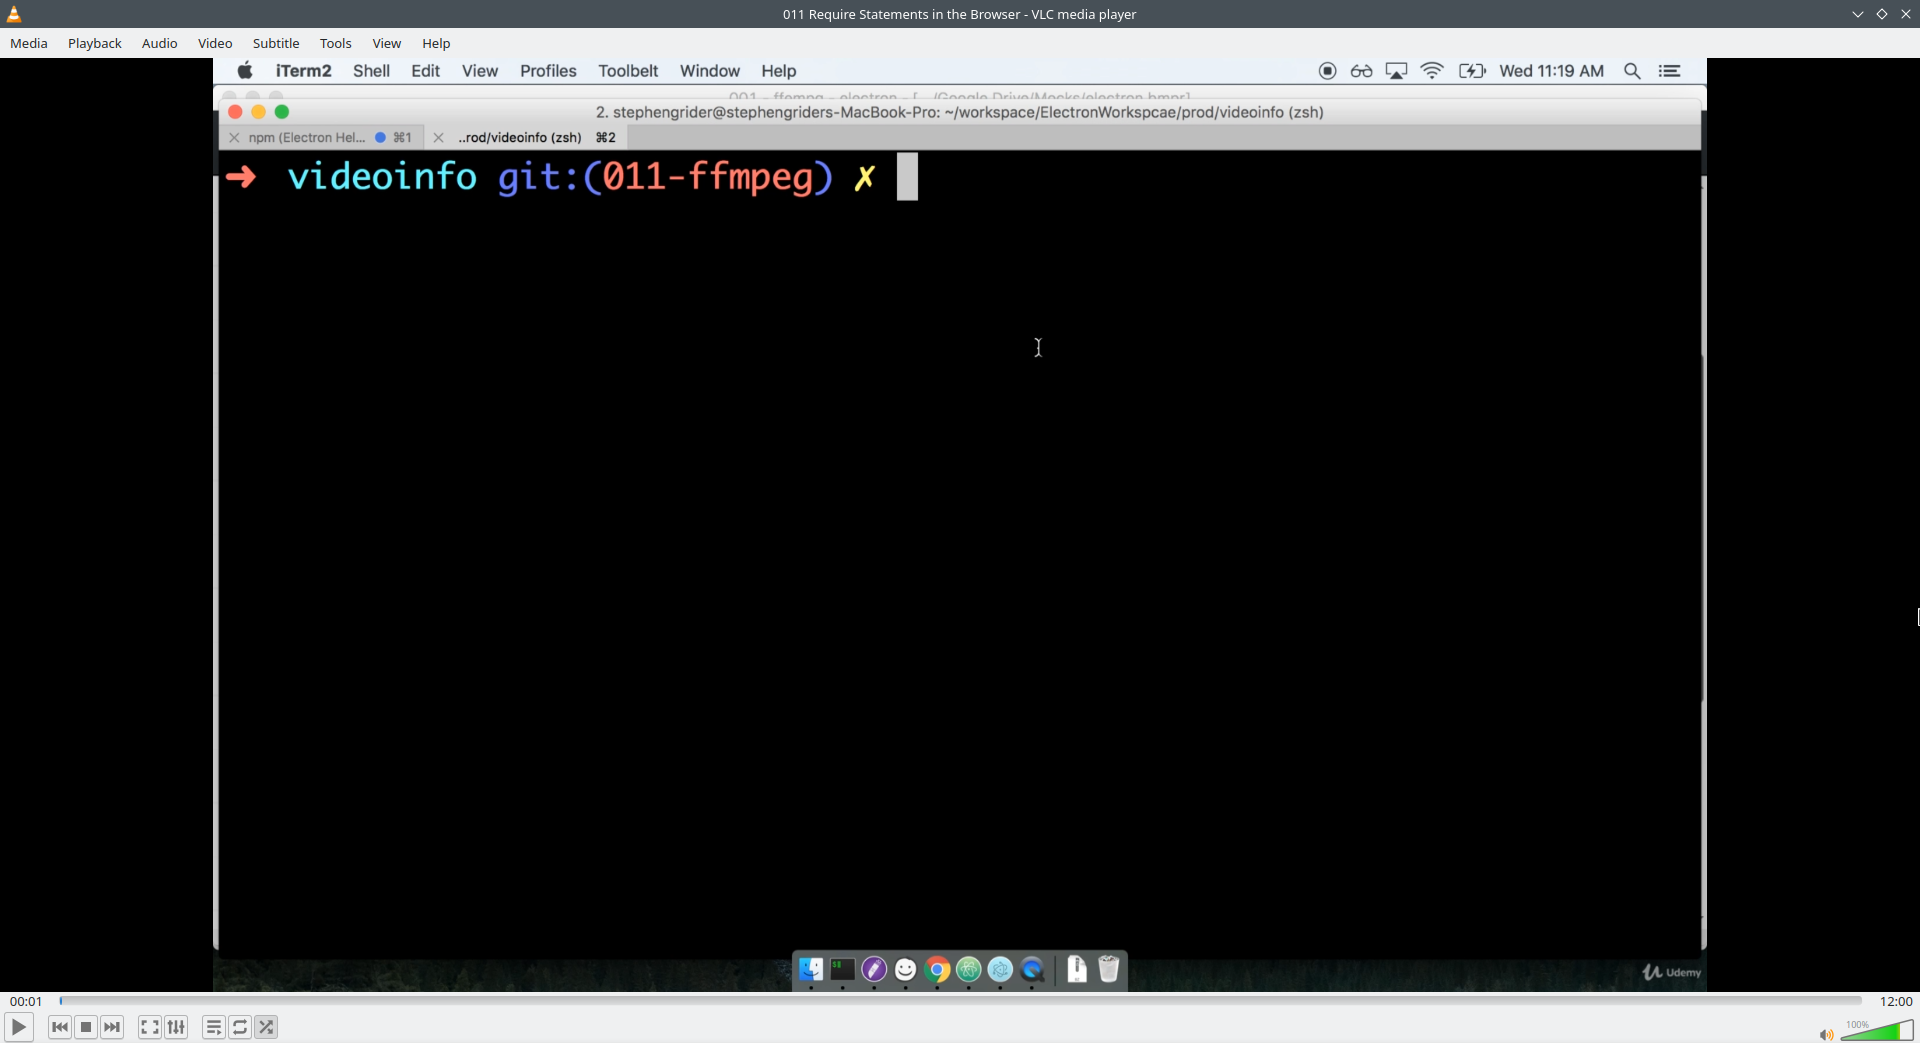Click the terminal prompt cursor block

907,177
